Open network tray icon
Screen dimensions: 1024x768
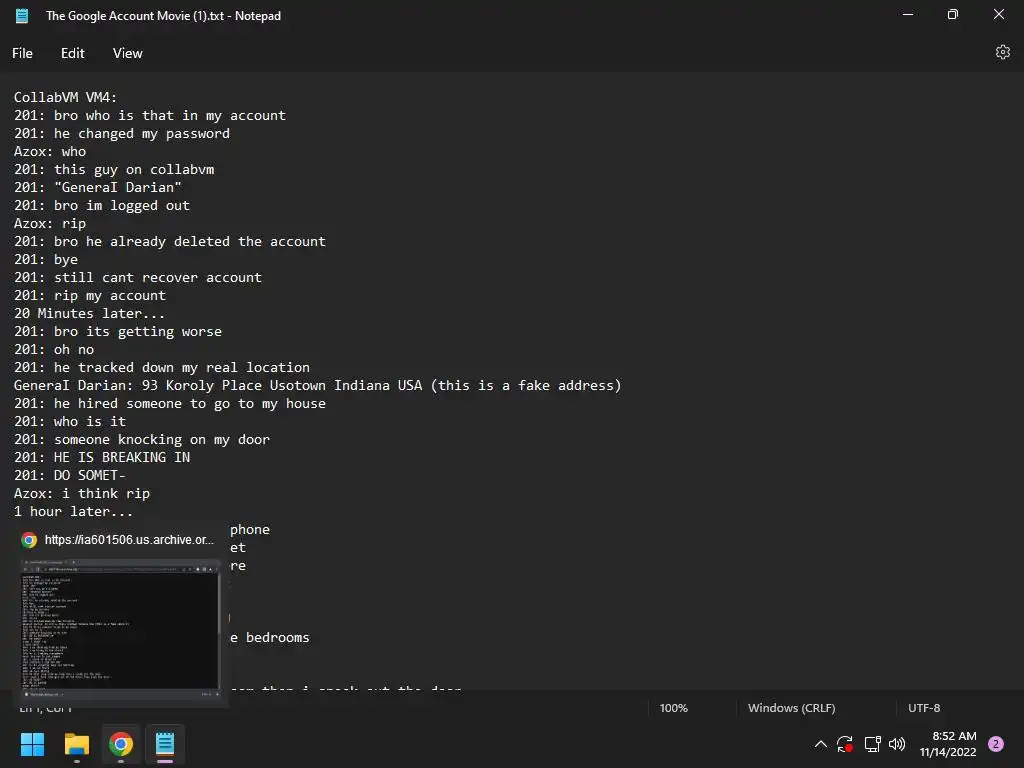(x=872, y=744)
